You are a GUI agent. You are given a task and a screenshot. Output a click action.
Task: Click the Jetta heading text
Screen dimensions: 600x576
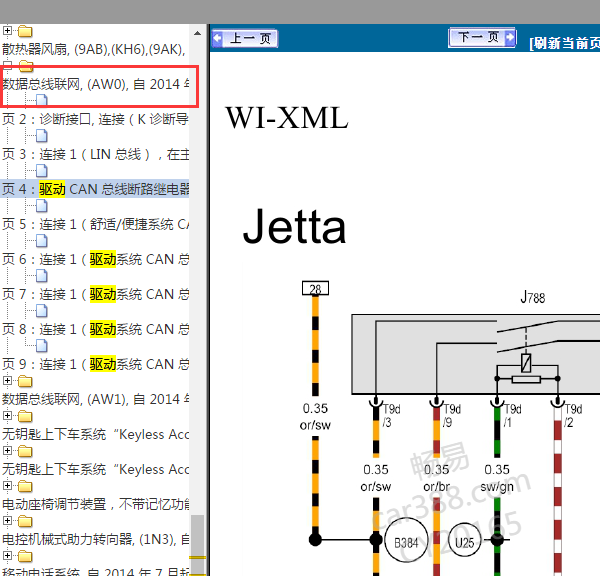tap(294, 227)
